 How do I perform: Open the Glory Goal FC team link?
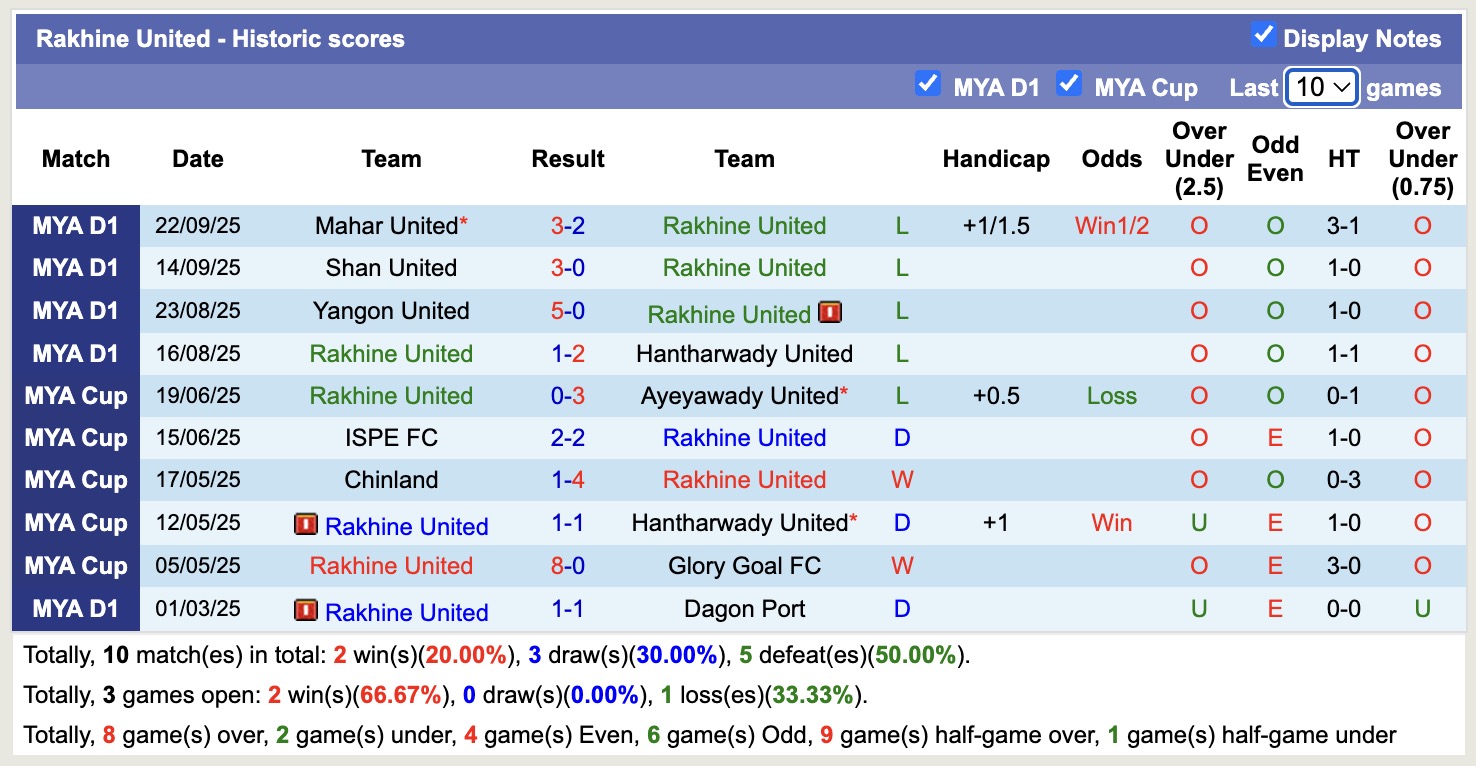(x=744, y=566)
